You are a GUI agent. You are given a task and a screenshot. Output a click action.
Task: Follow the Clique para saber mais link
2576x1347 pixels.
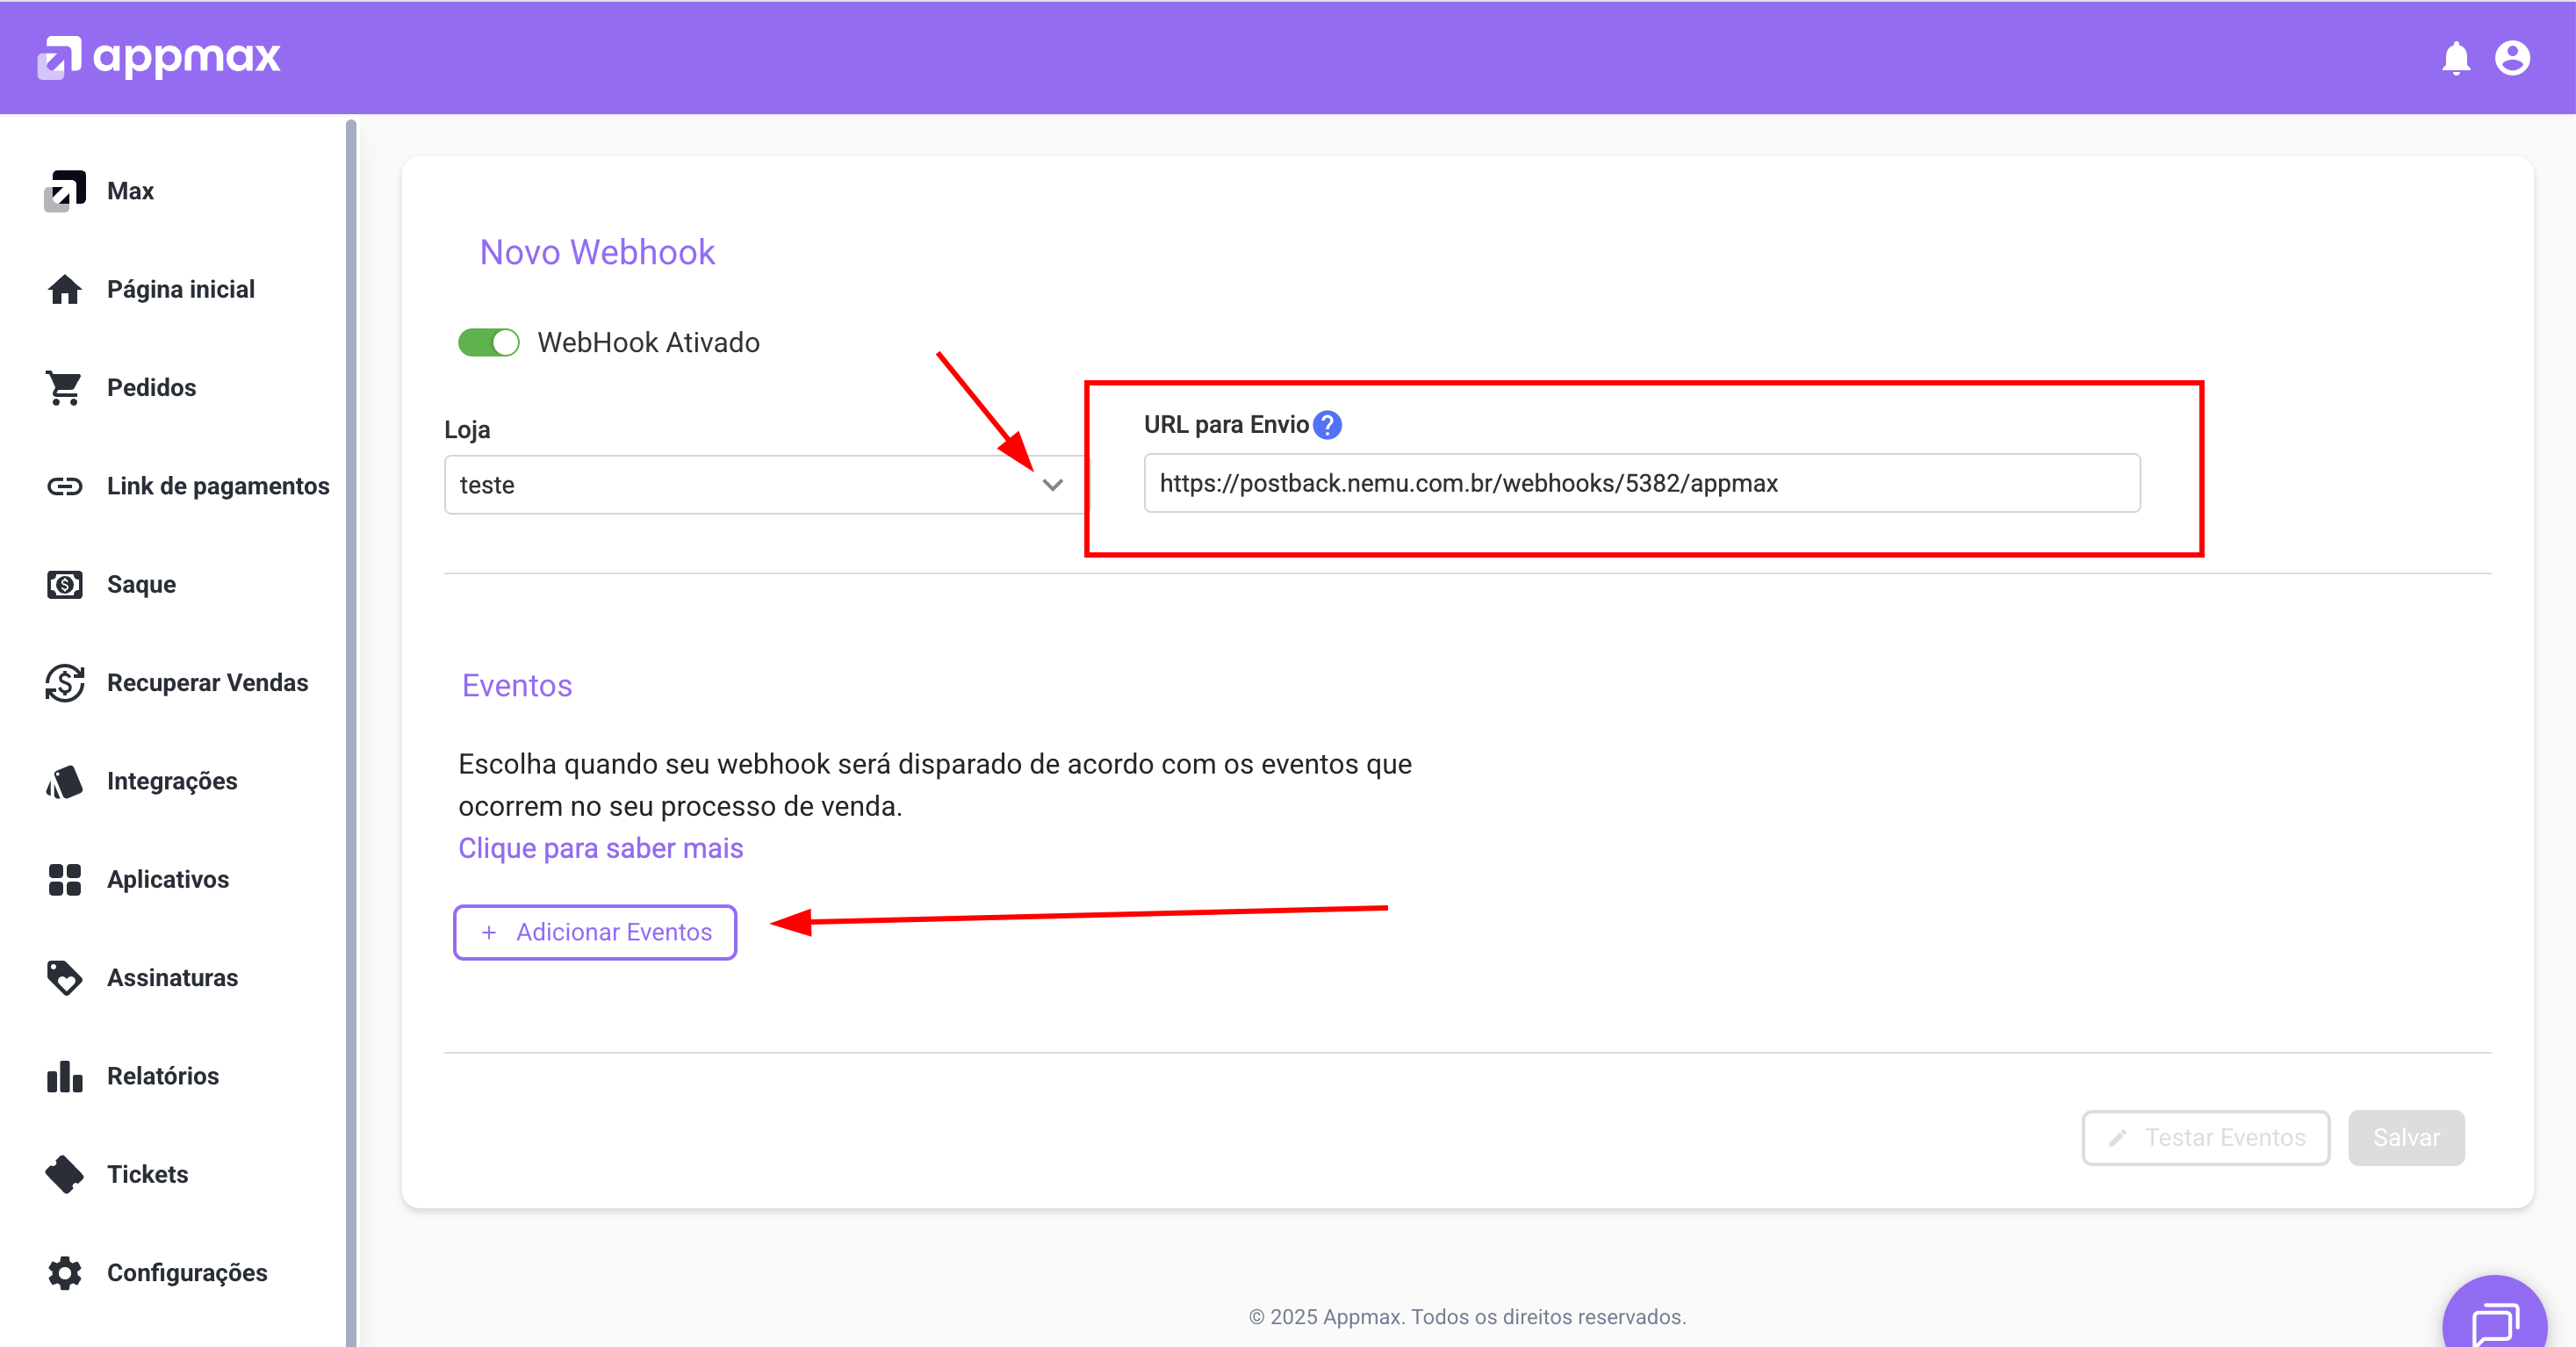point(600,848)
